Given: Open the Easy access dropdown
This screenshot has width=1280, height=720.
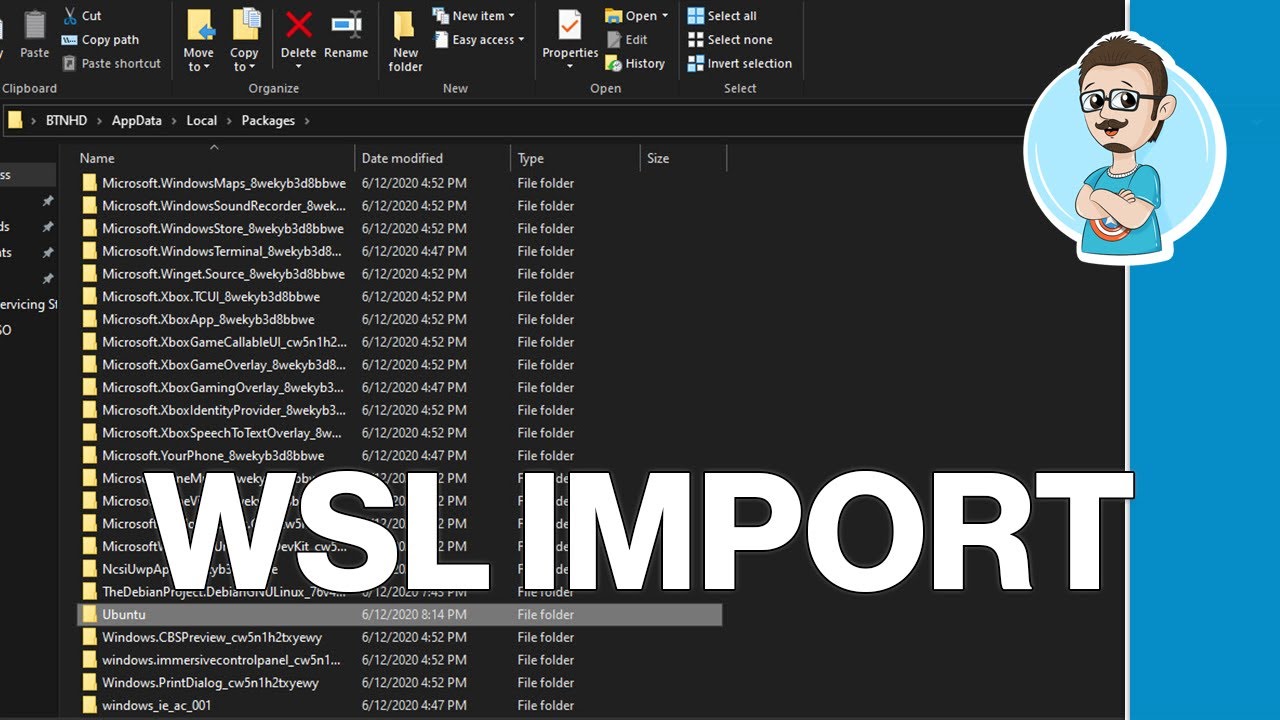Looking at the screenshot, I should (480, 40).
